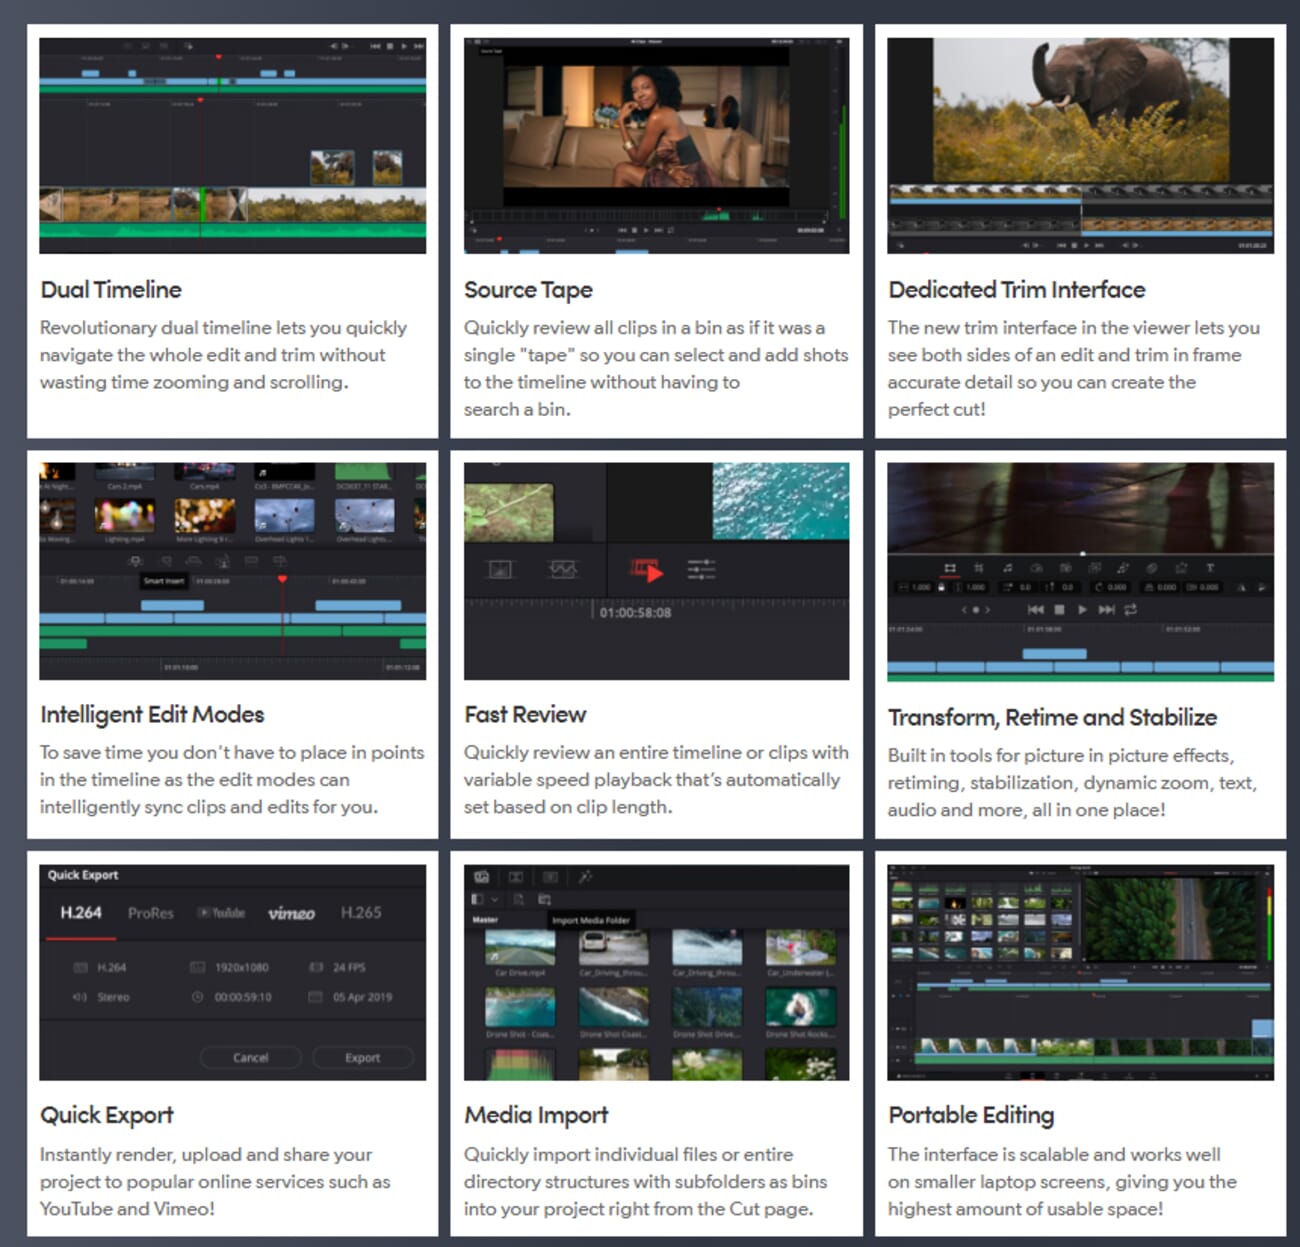Click the stop button in the playback controls
Screen dimensions: 1300x1247
[1059, 609]
